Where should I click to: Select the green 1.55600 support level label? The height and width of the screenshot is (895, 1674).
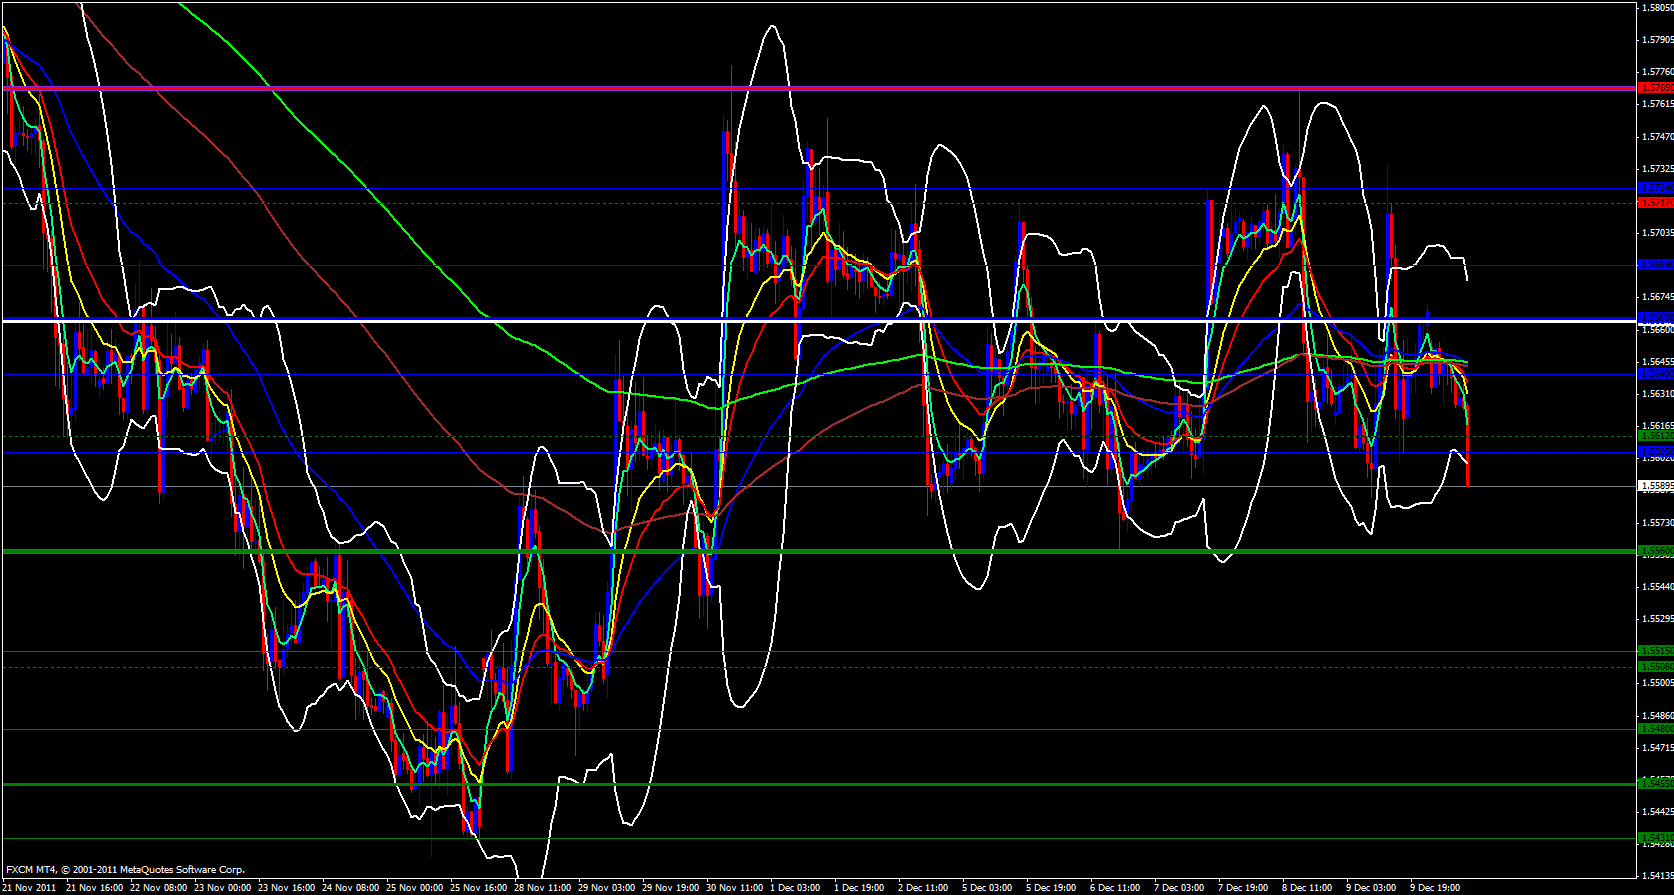[1655, 551]
